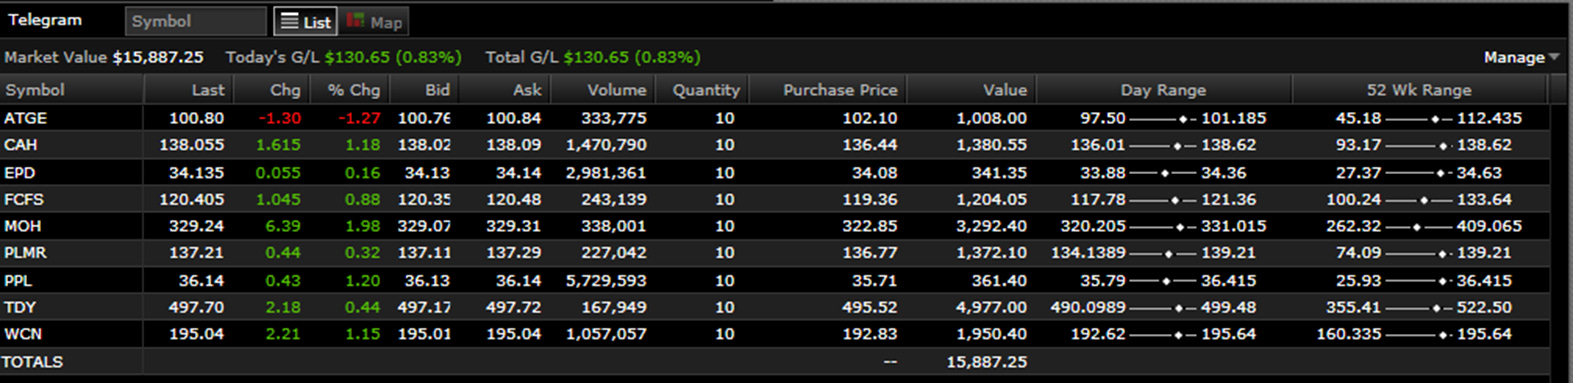Image resolution: width=1573 pixels, height=383 pixels.
Task: Click PLMR ask 137.29
Action: coord(514,253)
